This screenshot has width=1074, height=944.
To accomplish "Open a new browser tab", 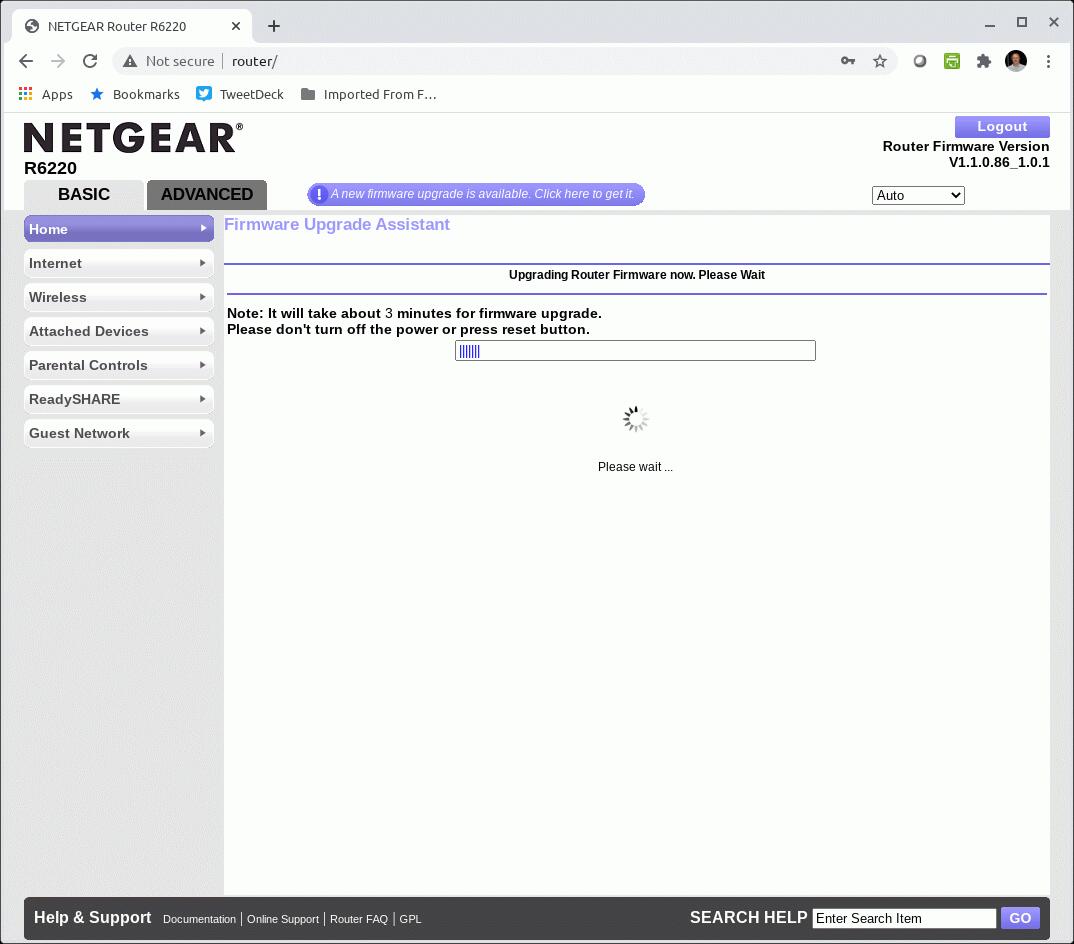I will (x=274, y=26).
